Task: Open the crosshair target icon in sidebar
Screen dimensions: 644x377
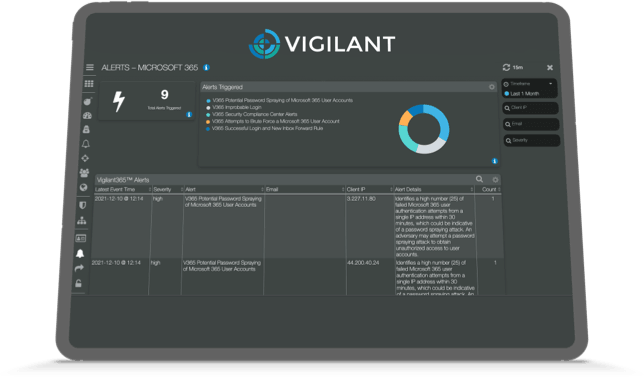Action: click(85, 158)
